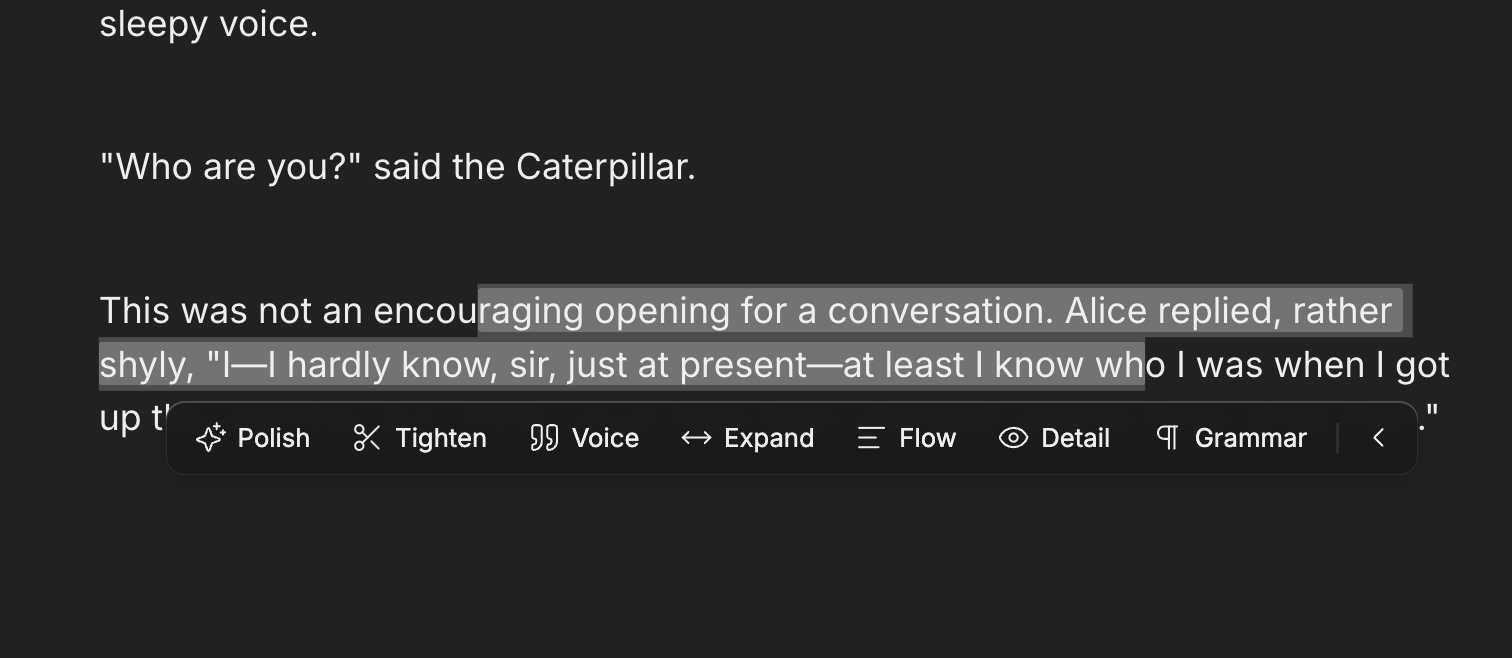Click the Detail eye icon
Image resolution: width=1512 pixels, height=658 pixels.
pos(1013,438)
